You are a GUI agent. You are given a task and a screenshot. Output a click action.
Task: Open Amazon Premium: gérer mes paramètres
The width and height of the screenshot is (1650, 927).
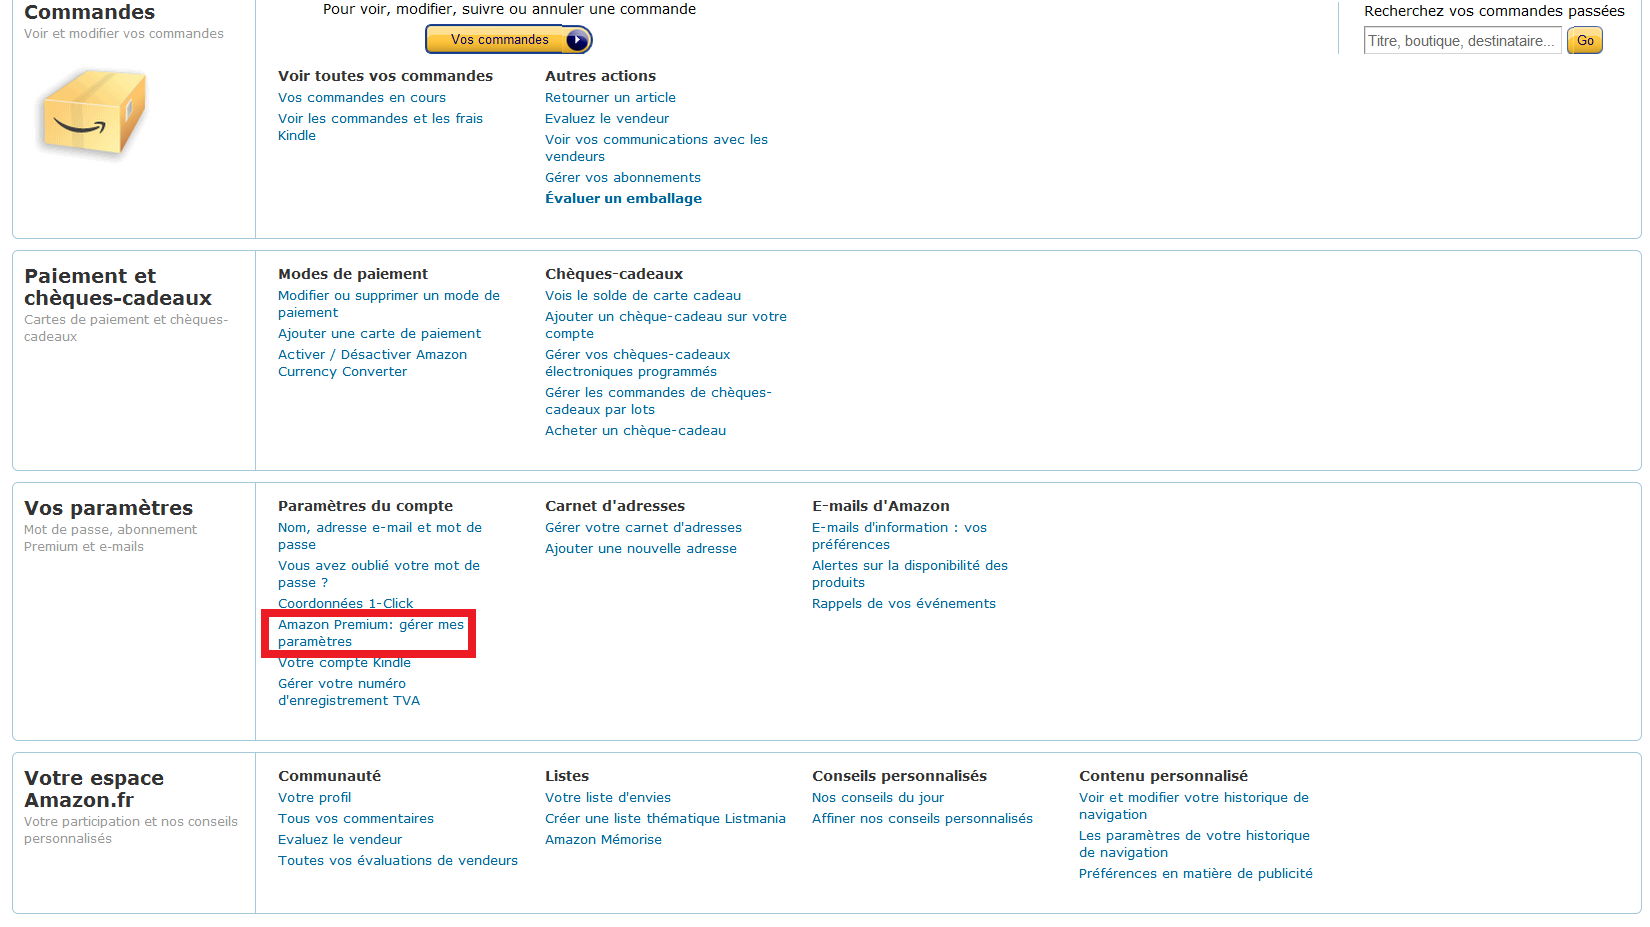(x=370, y=633)
